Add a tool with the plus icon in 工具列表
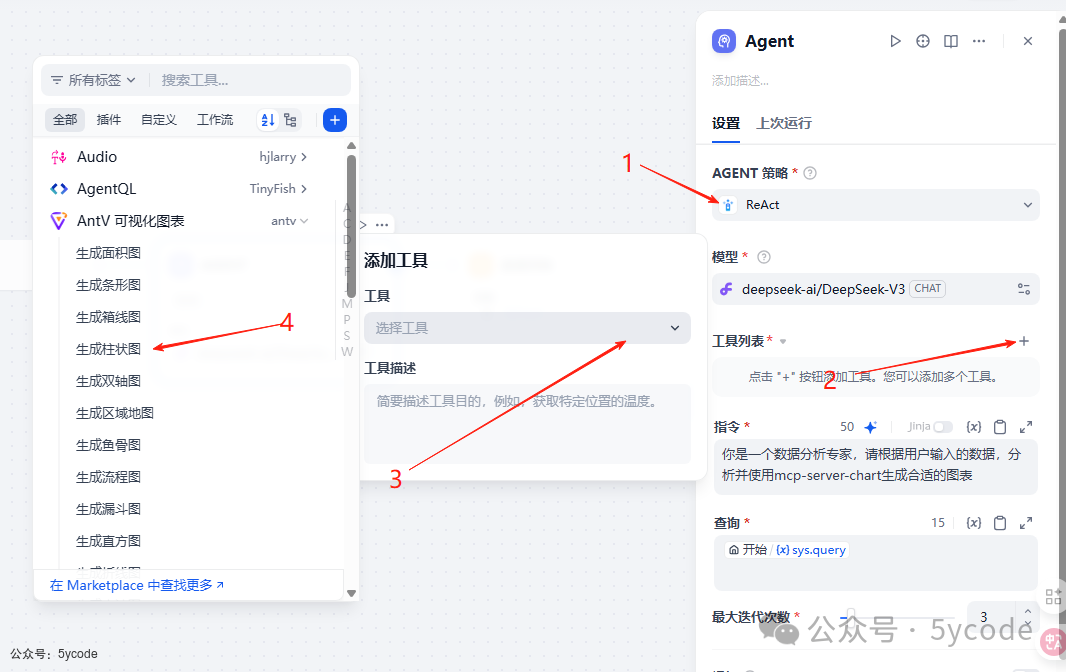1066x672 pixels. 1024,341
